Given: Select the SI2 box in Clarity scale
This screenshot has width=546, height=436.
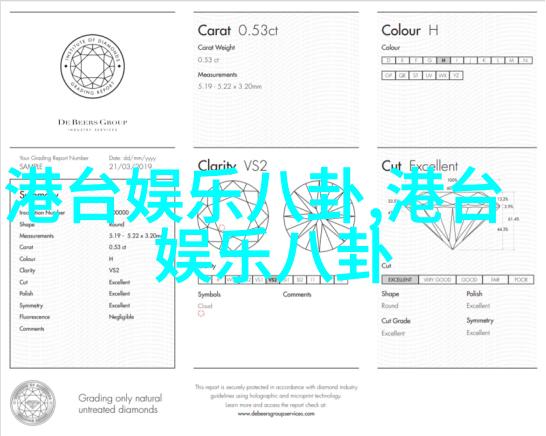Looking at the screenshot, I should click(x=300, y=280).
